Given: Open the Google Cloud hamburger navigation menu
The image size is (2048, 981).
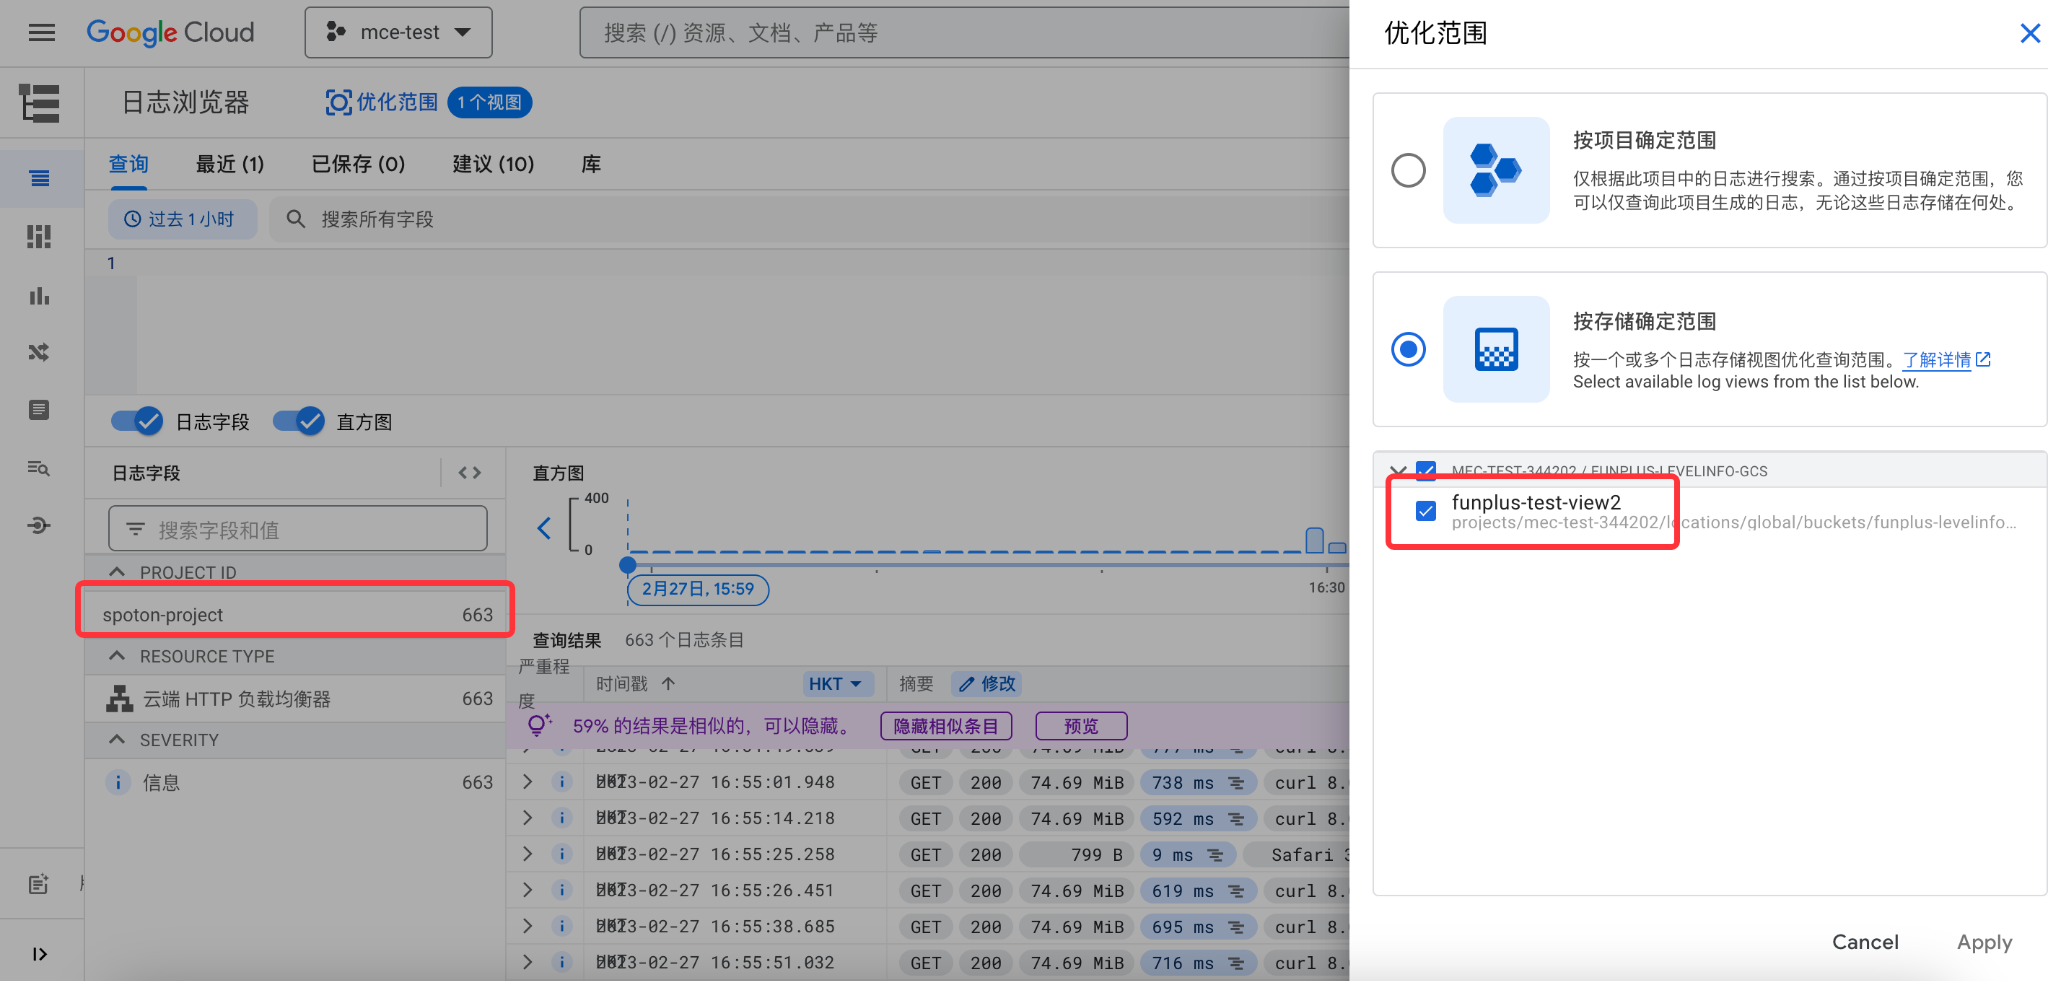Looking at the screenshot, I should pos(42,33).
